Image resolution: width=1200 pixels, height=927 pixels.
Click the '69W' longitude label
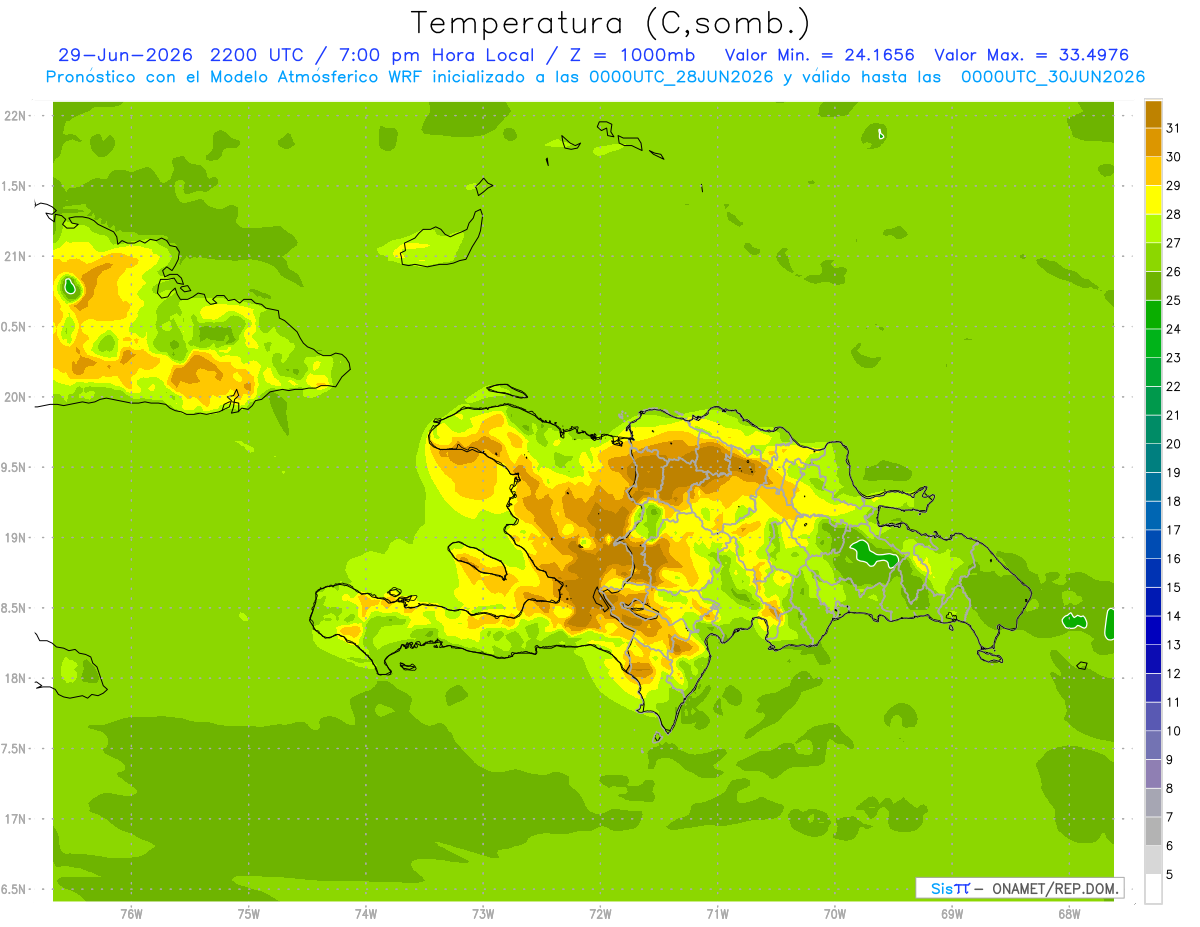coord(952,914)
